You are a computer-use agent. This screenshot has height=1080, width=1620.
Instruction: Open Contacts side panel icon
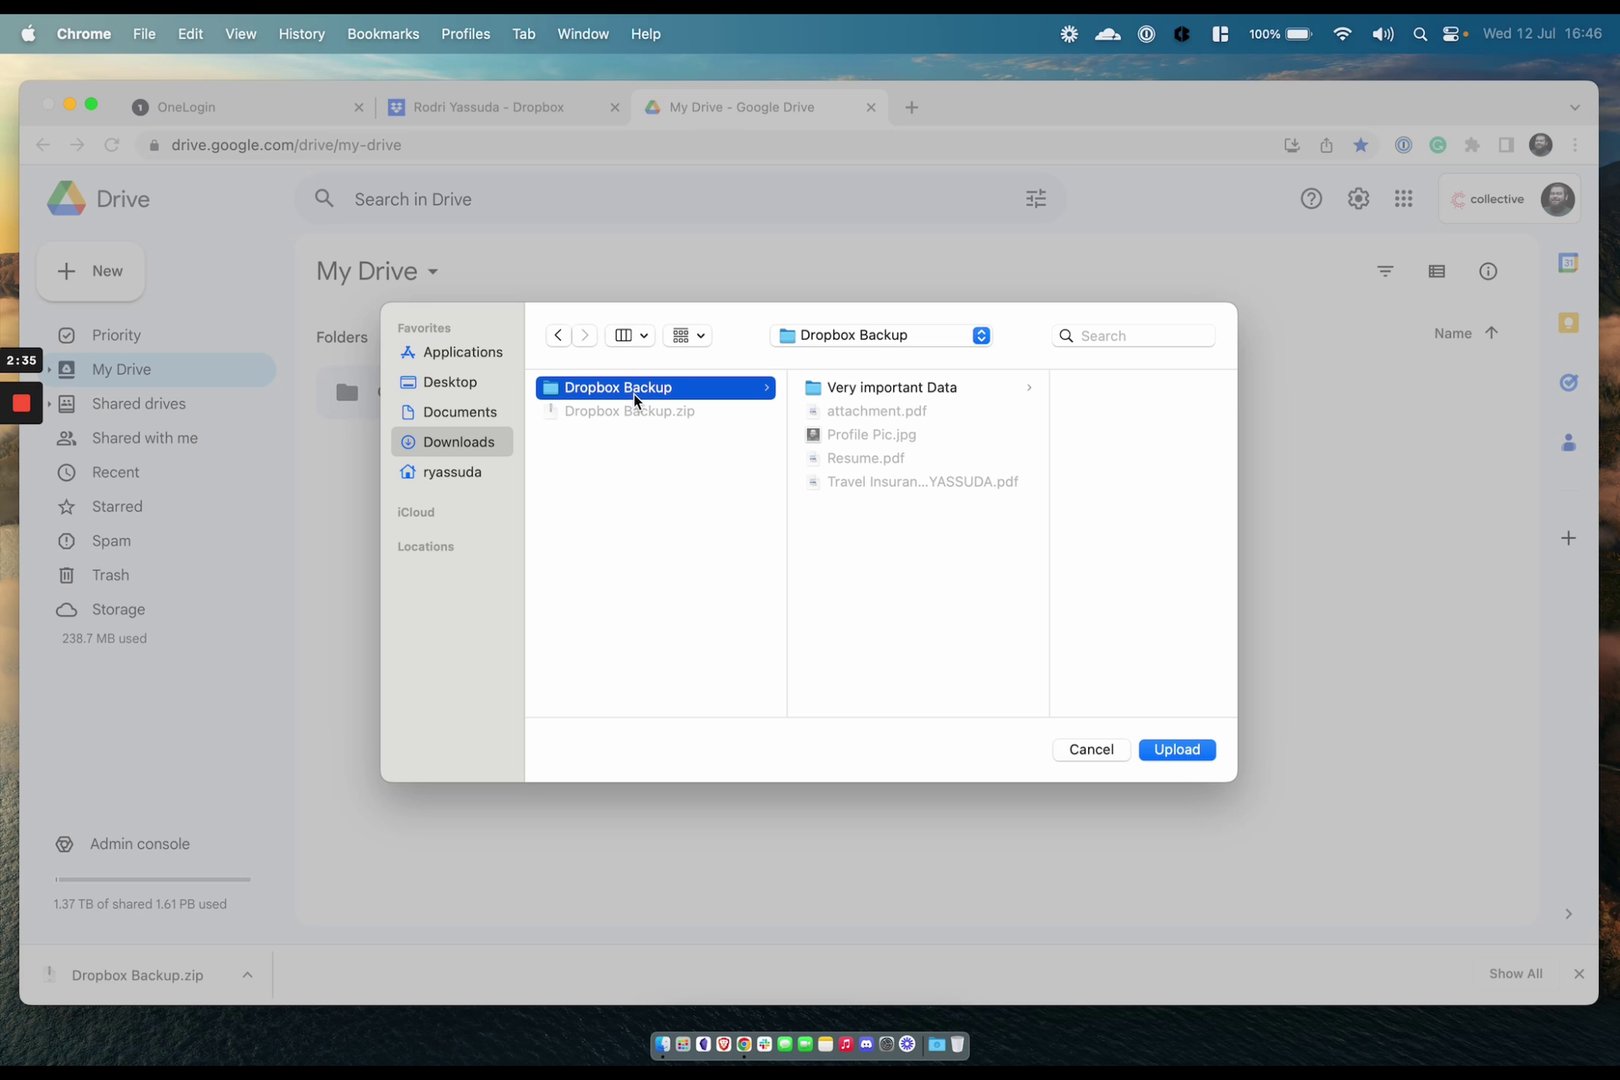click(1568, 443)
